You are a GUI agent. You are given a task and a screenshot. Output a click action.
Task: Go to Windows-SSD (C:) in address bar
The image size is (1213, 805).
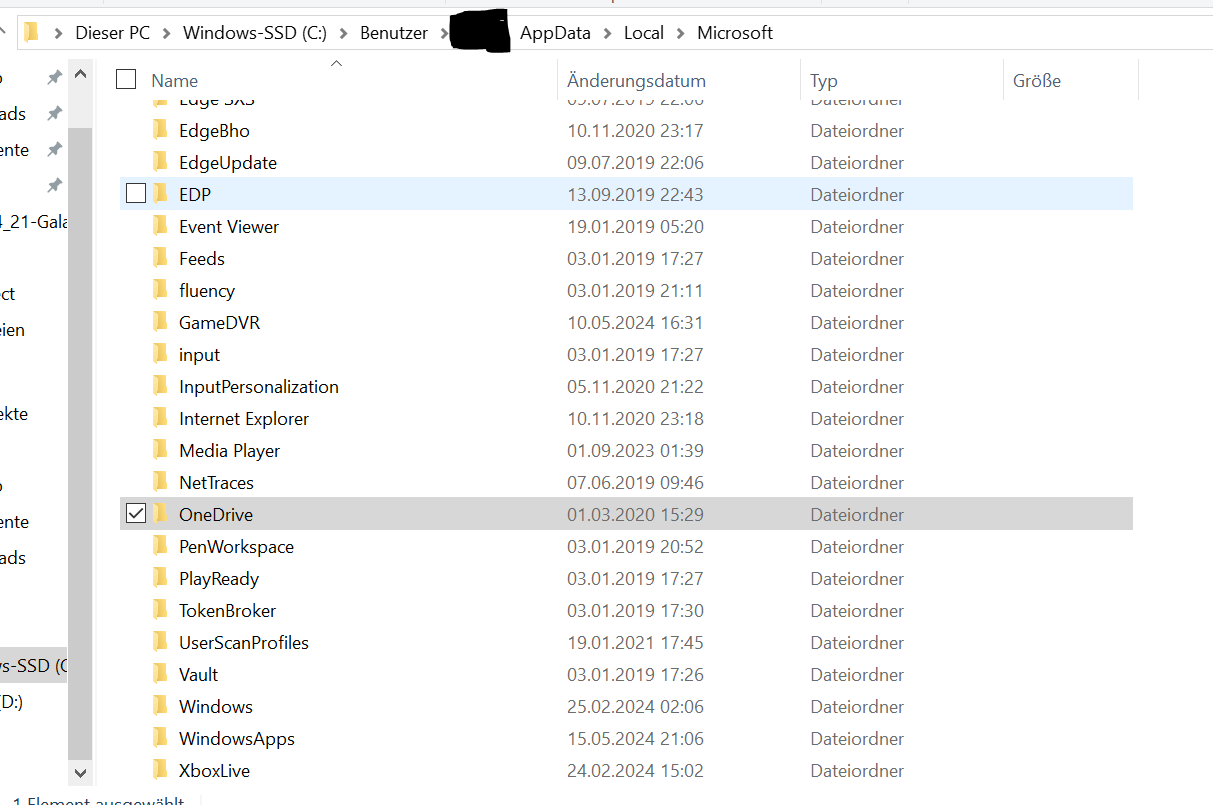255,33
